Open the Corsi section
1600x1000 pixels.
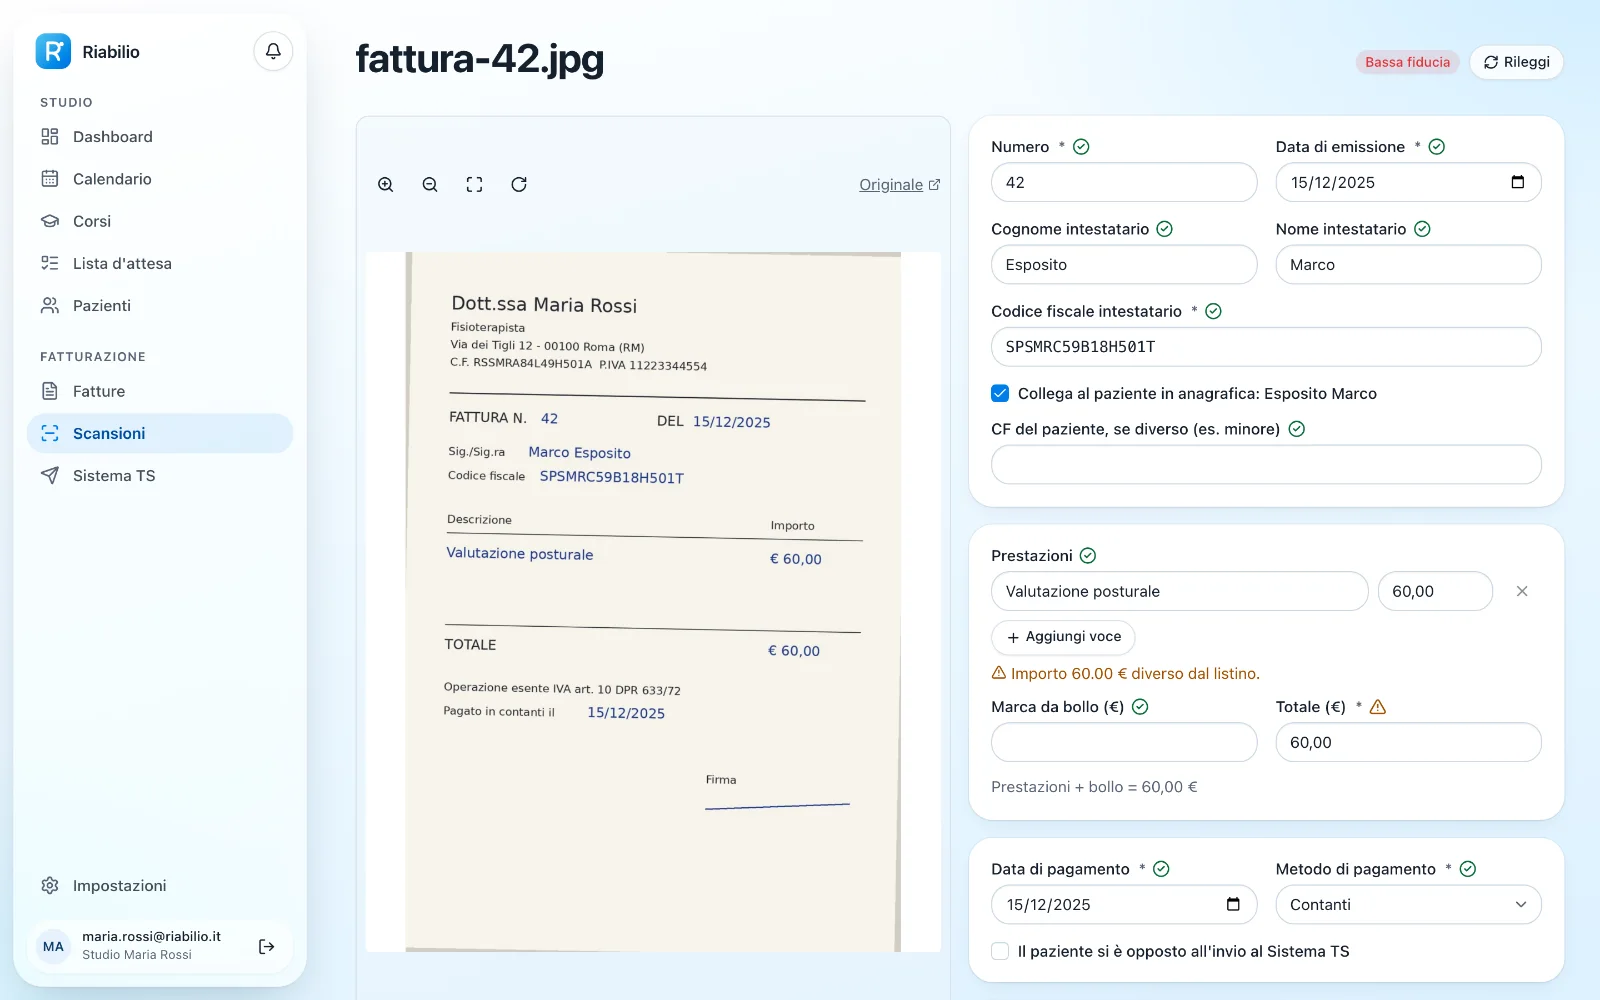pyautogui.click(x=160, y=221)
